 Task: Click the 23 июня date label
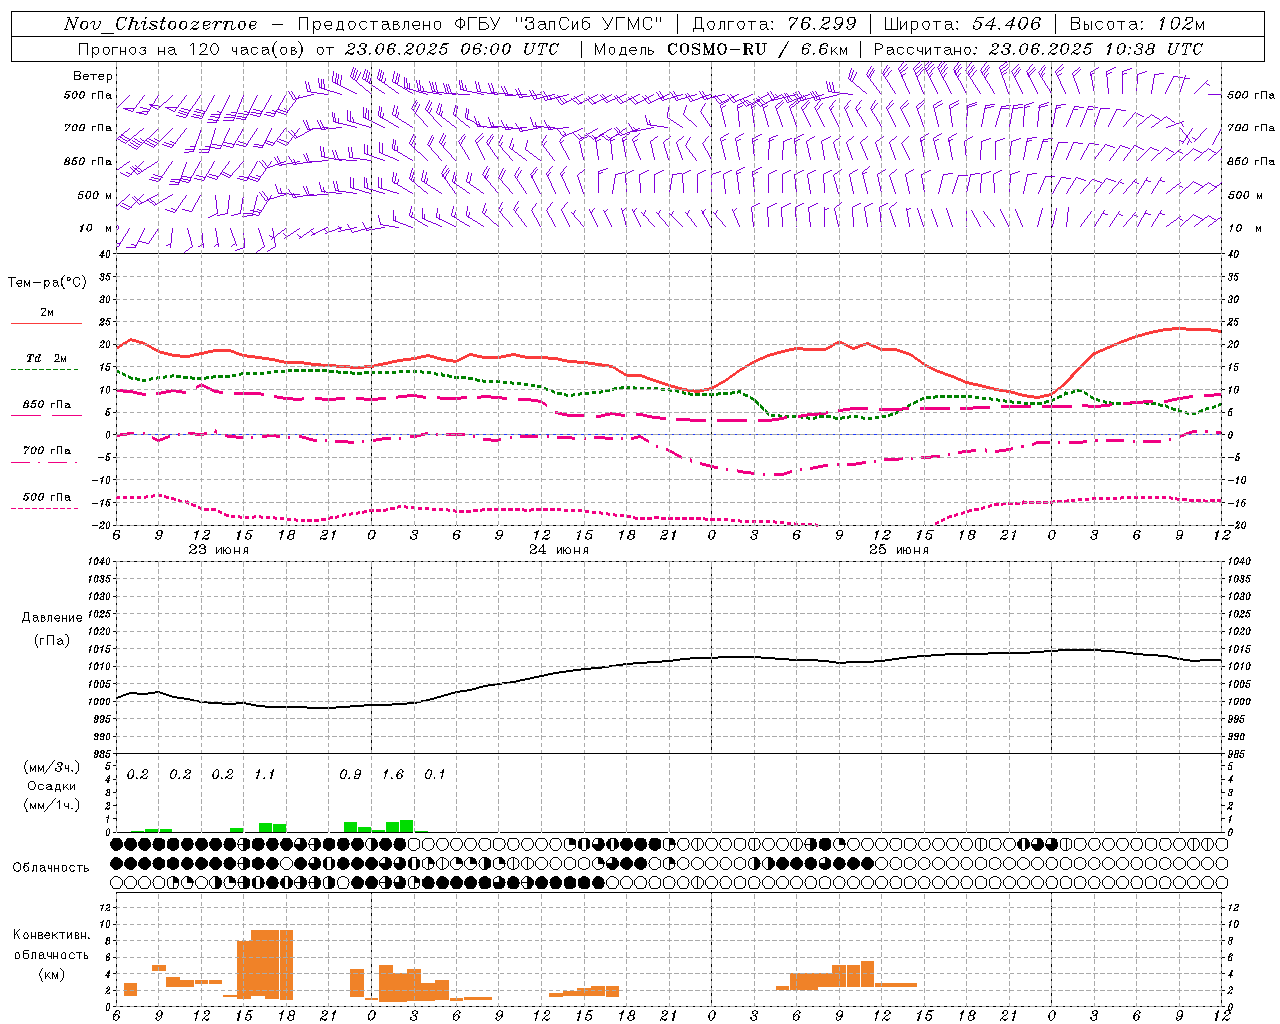coord(219,550)
